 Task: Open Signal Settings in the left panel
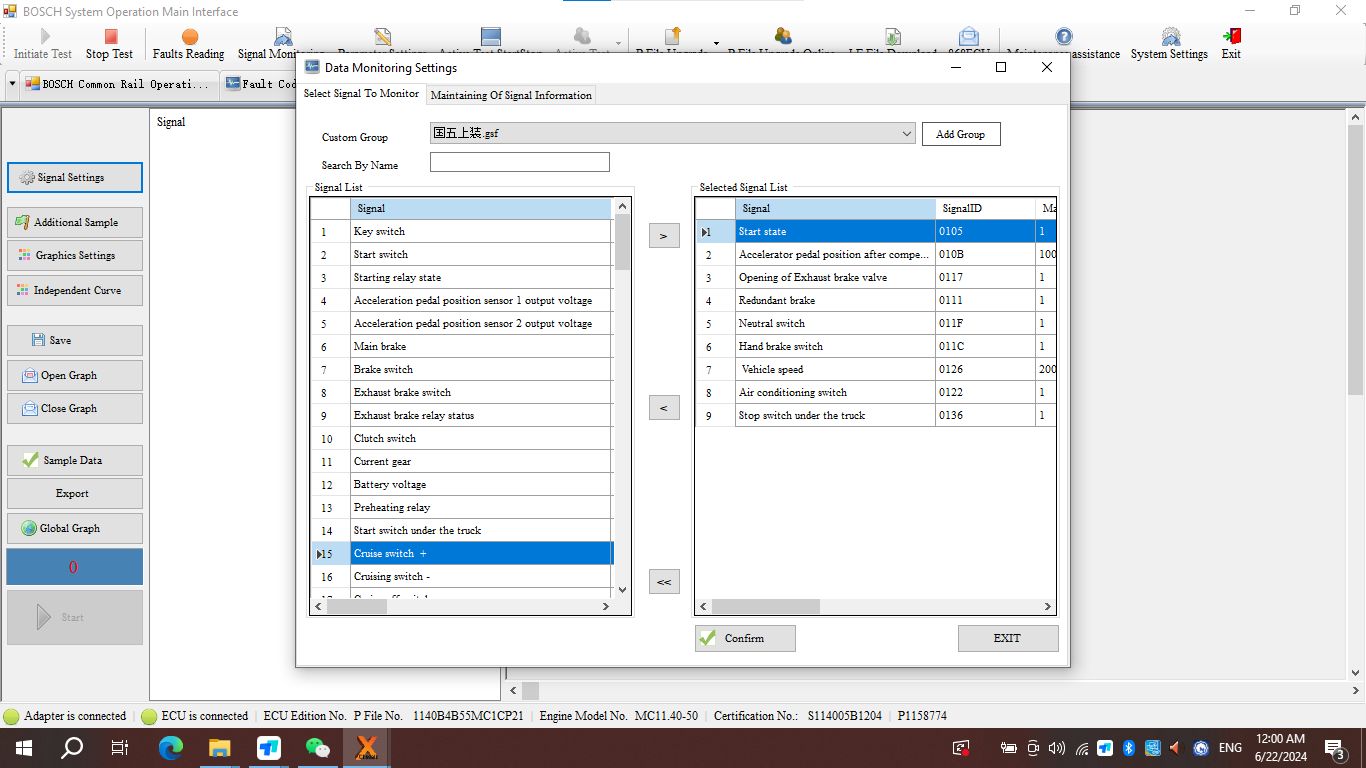coord(75,177)
